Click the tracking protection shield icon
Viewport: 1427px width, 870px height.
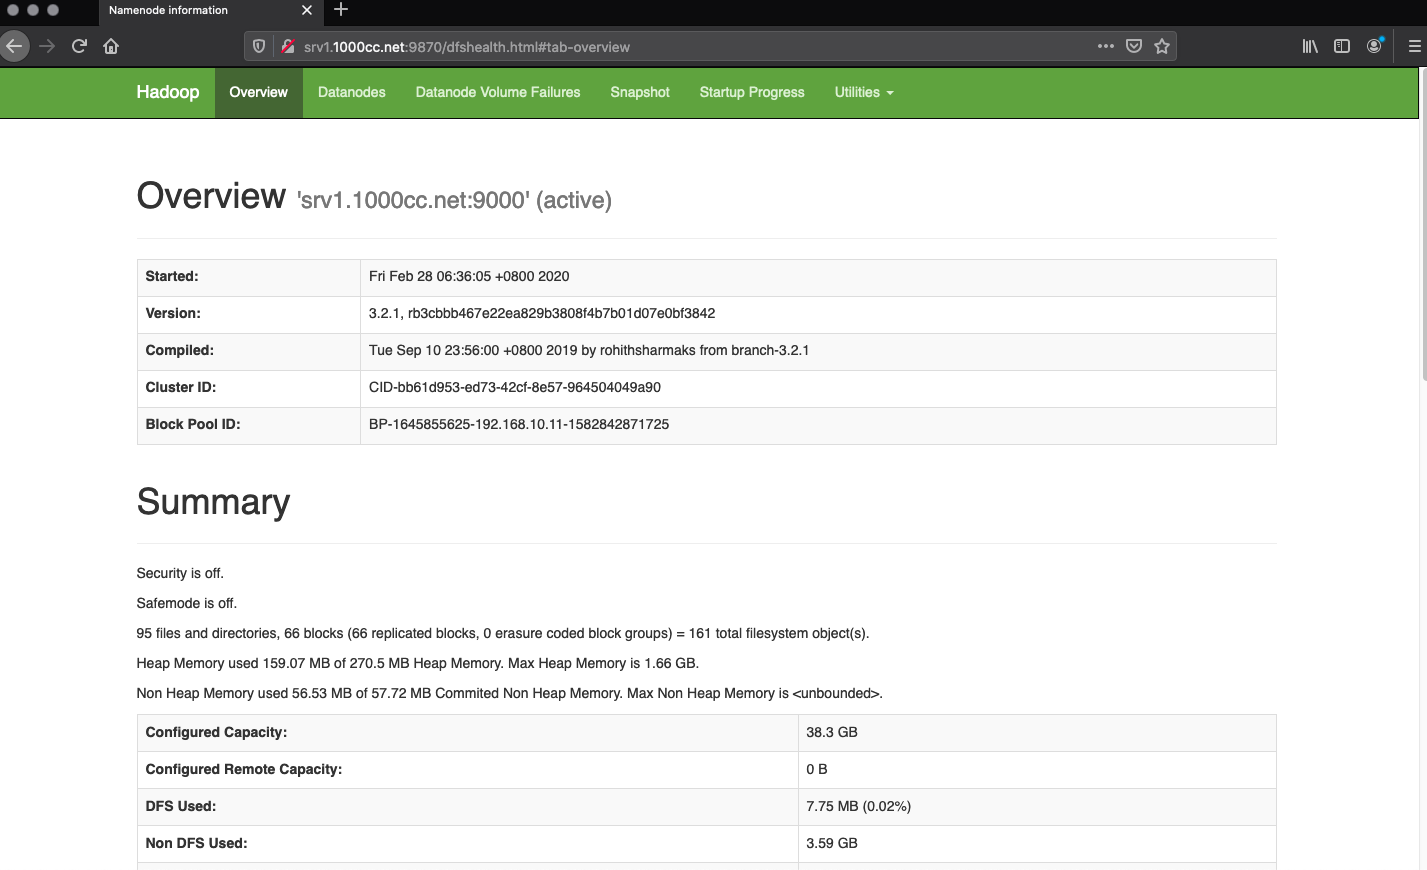pyautogui.click(x=259, y=47)
